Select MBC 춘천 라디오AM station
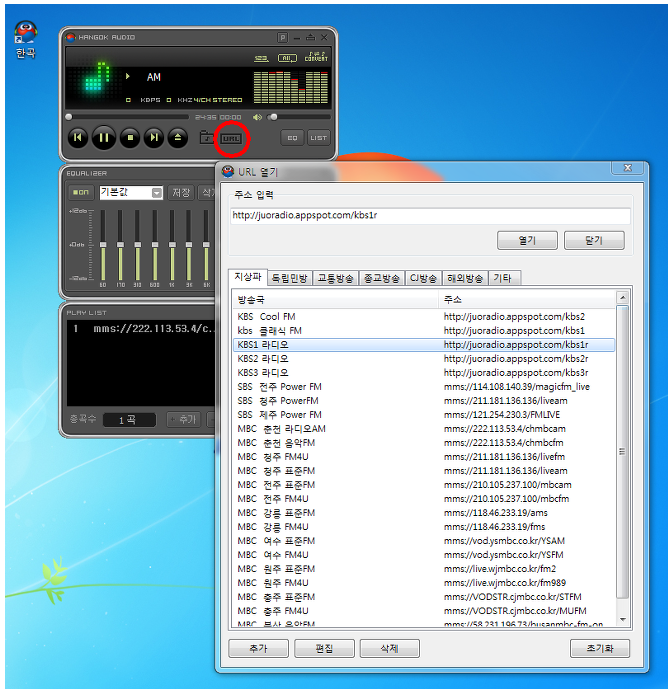Viewport: 668px width, 689px height. coord(424,429)
